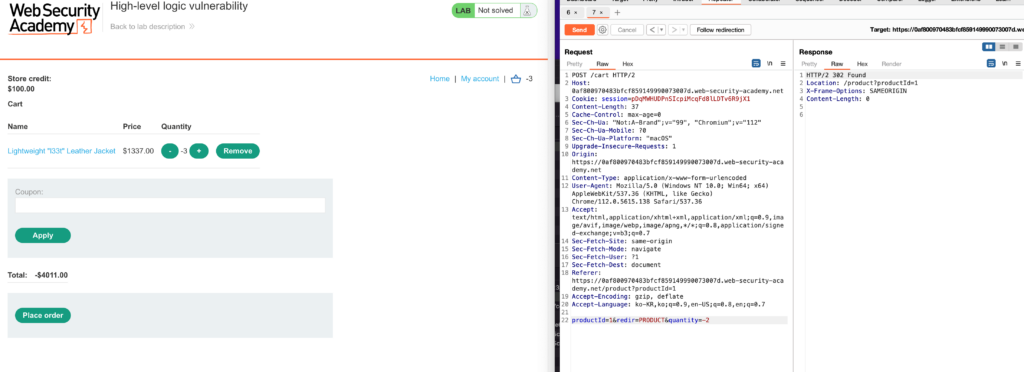Image resolution: width=1024 pixels, height=372 pixels.
Task: Click the Cancel request button
Action: tap(626, 30)
